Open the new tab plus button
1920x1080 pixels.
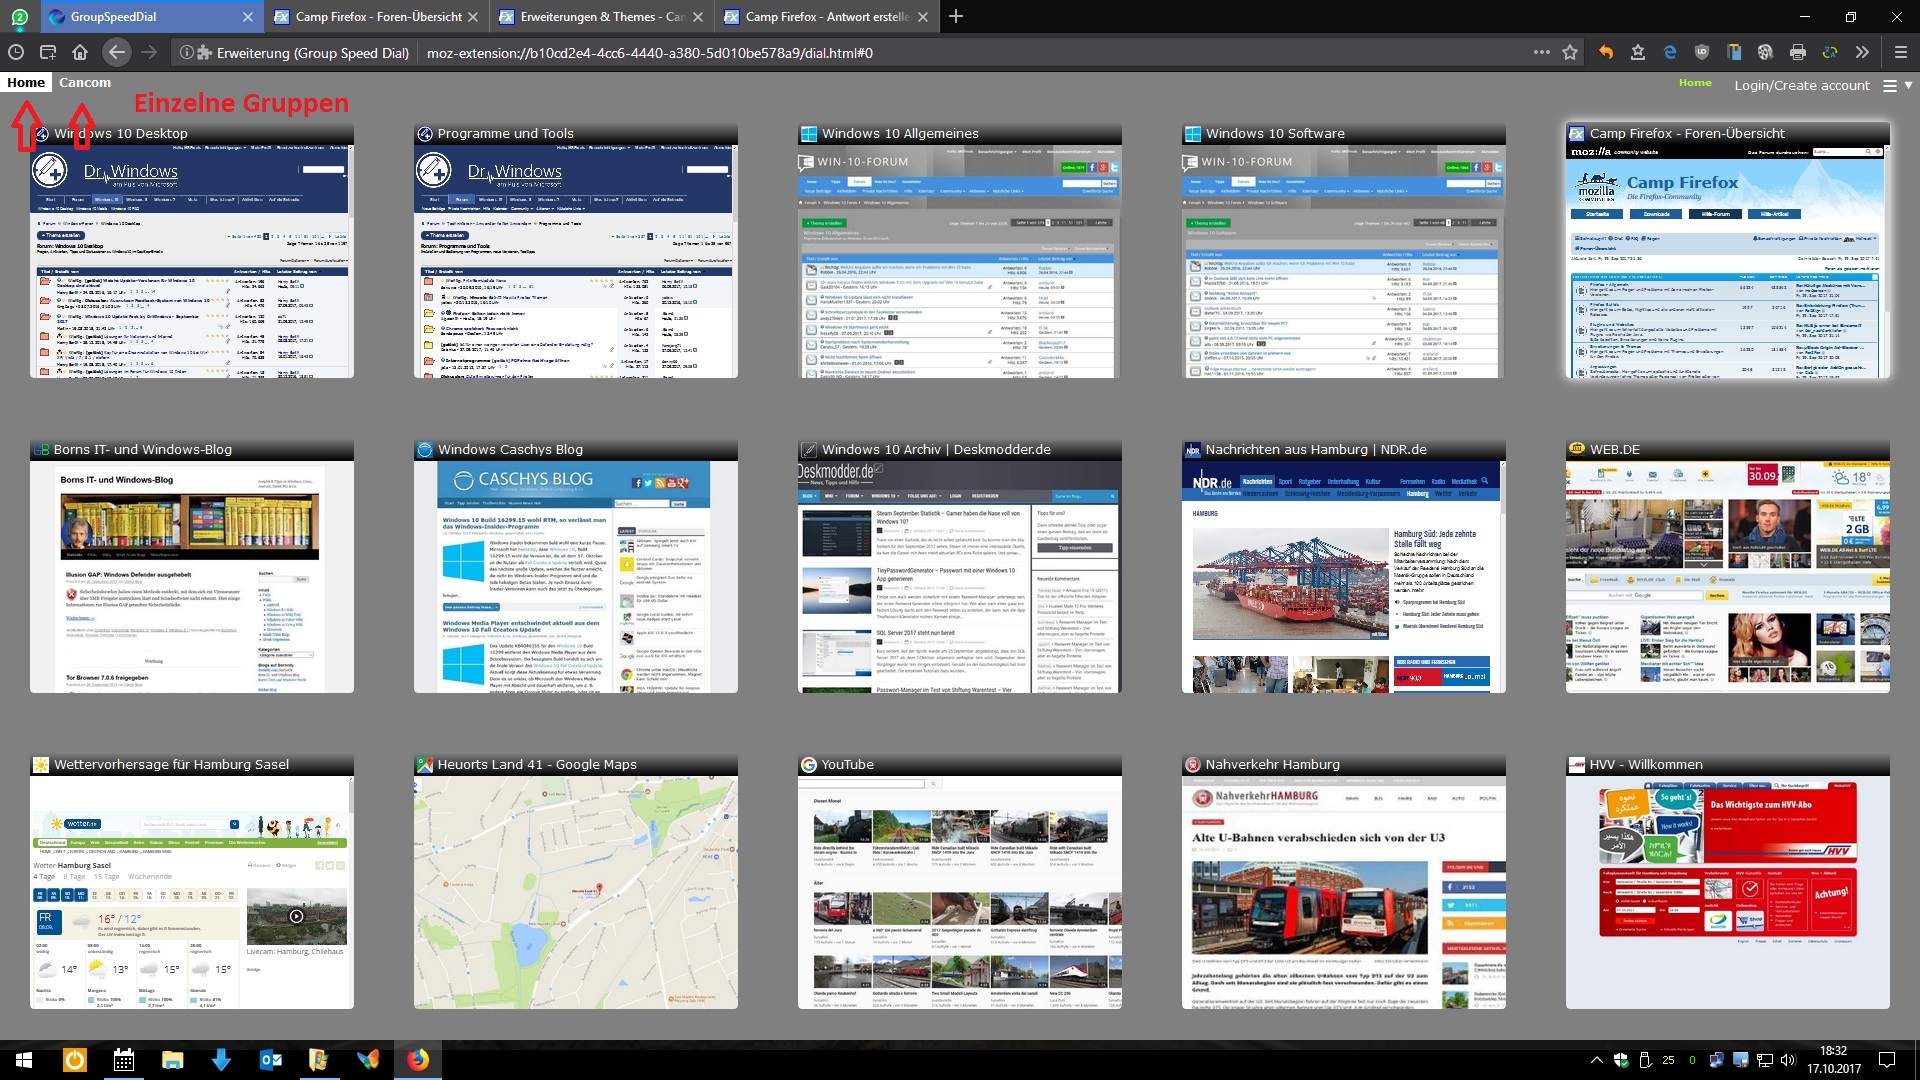click(x=956, y=16)
